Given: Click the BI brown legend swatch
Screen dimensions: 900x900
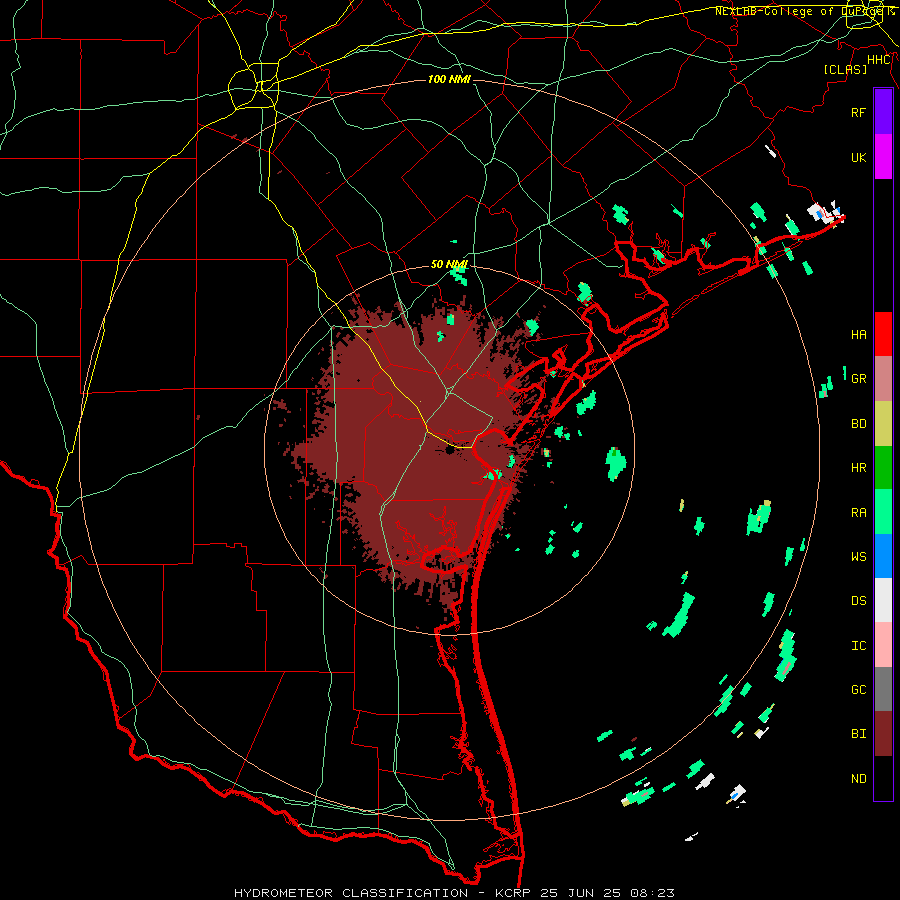Looking at the screenshot, I should (883, 734).
